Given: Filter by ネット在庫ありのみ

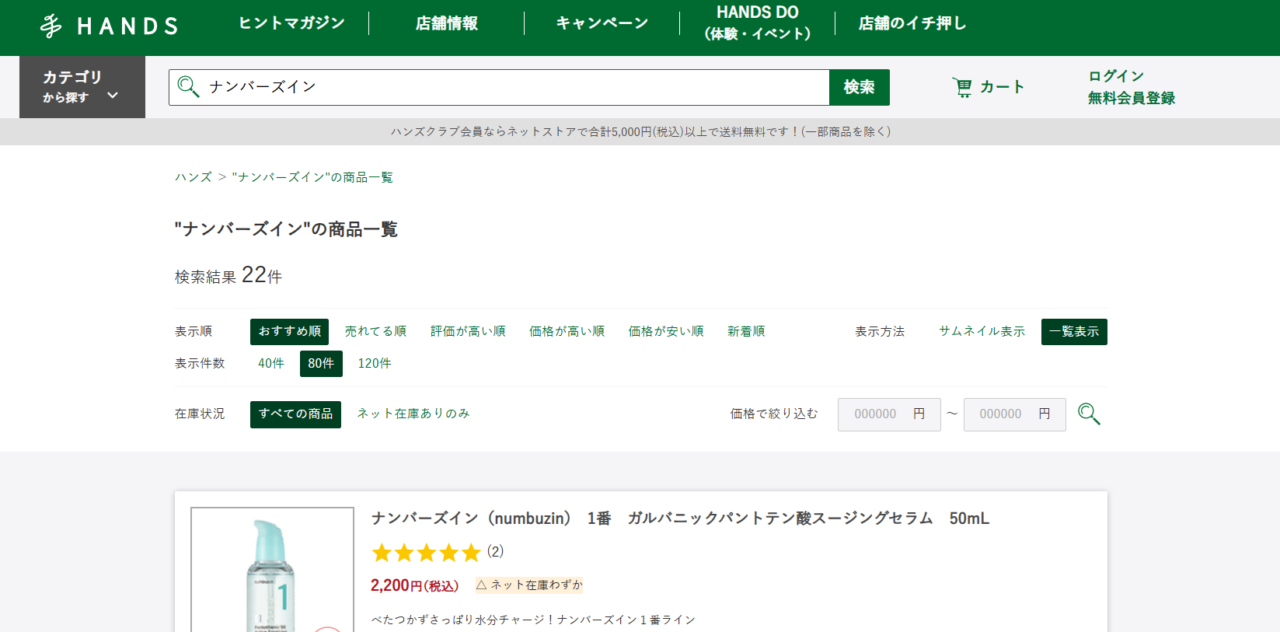Looking at the screenshot, I should [413, 413].
